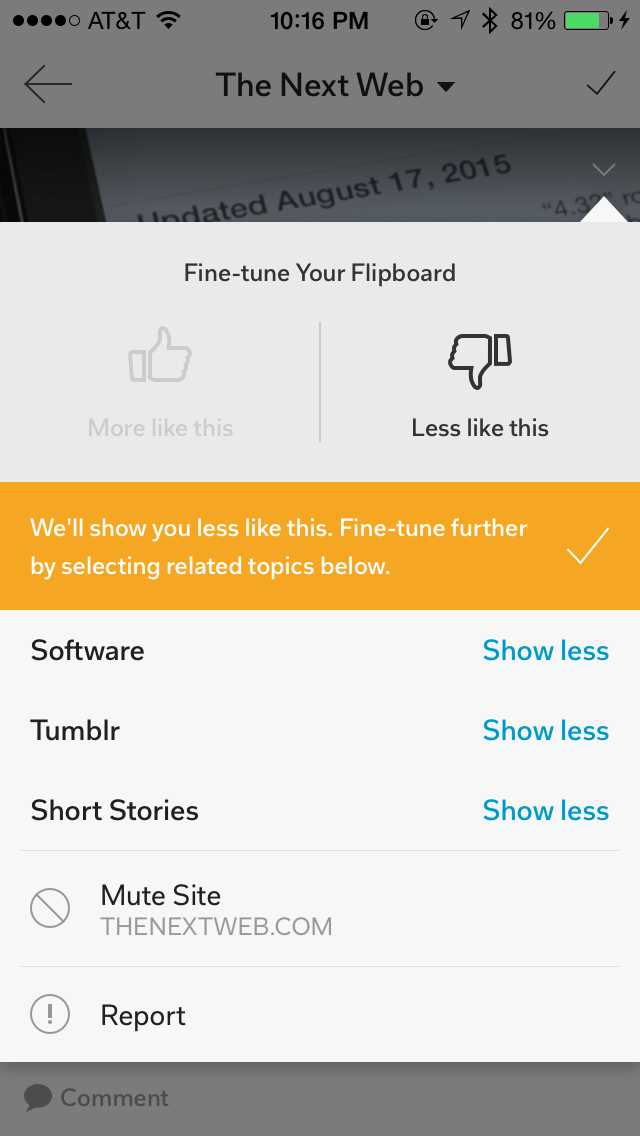Show less of Short Stories topic
The width and height of the screenshot is (640, 1136).
pos(545,811)
